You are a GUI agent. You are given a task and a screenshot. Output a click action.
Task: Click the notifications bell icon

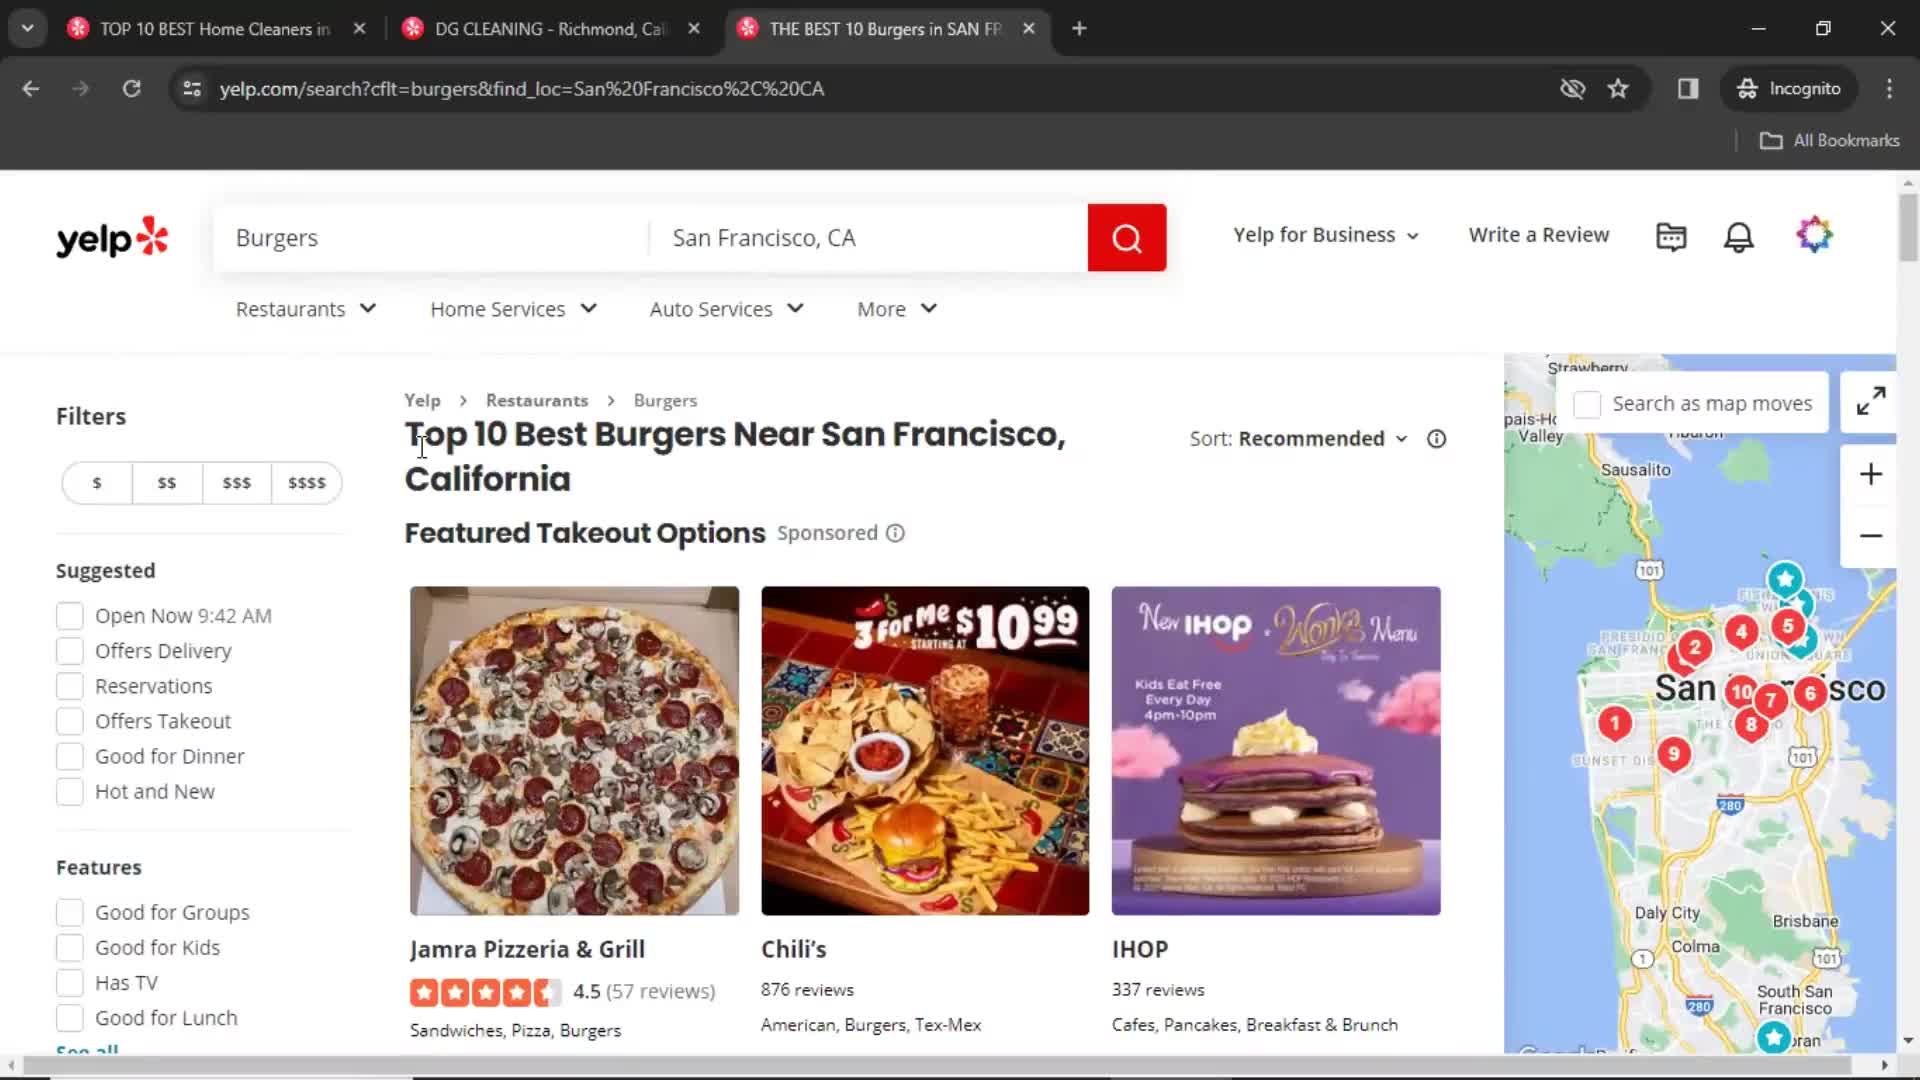[x=1739, y=235]
